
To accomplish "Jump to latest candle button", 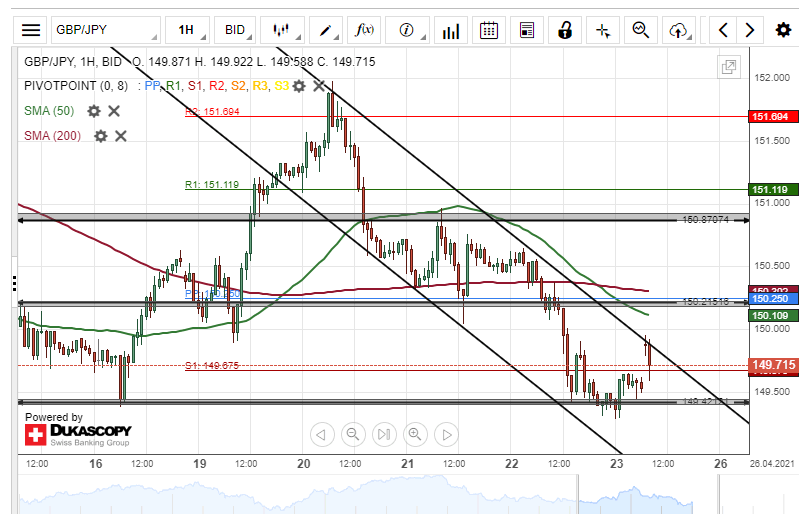I will coord(384,434).
